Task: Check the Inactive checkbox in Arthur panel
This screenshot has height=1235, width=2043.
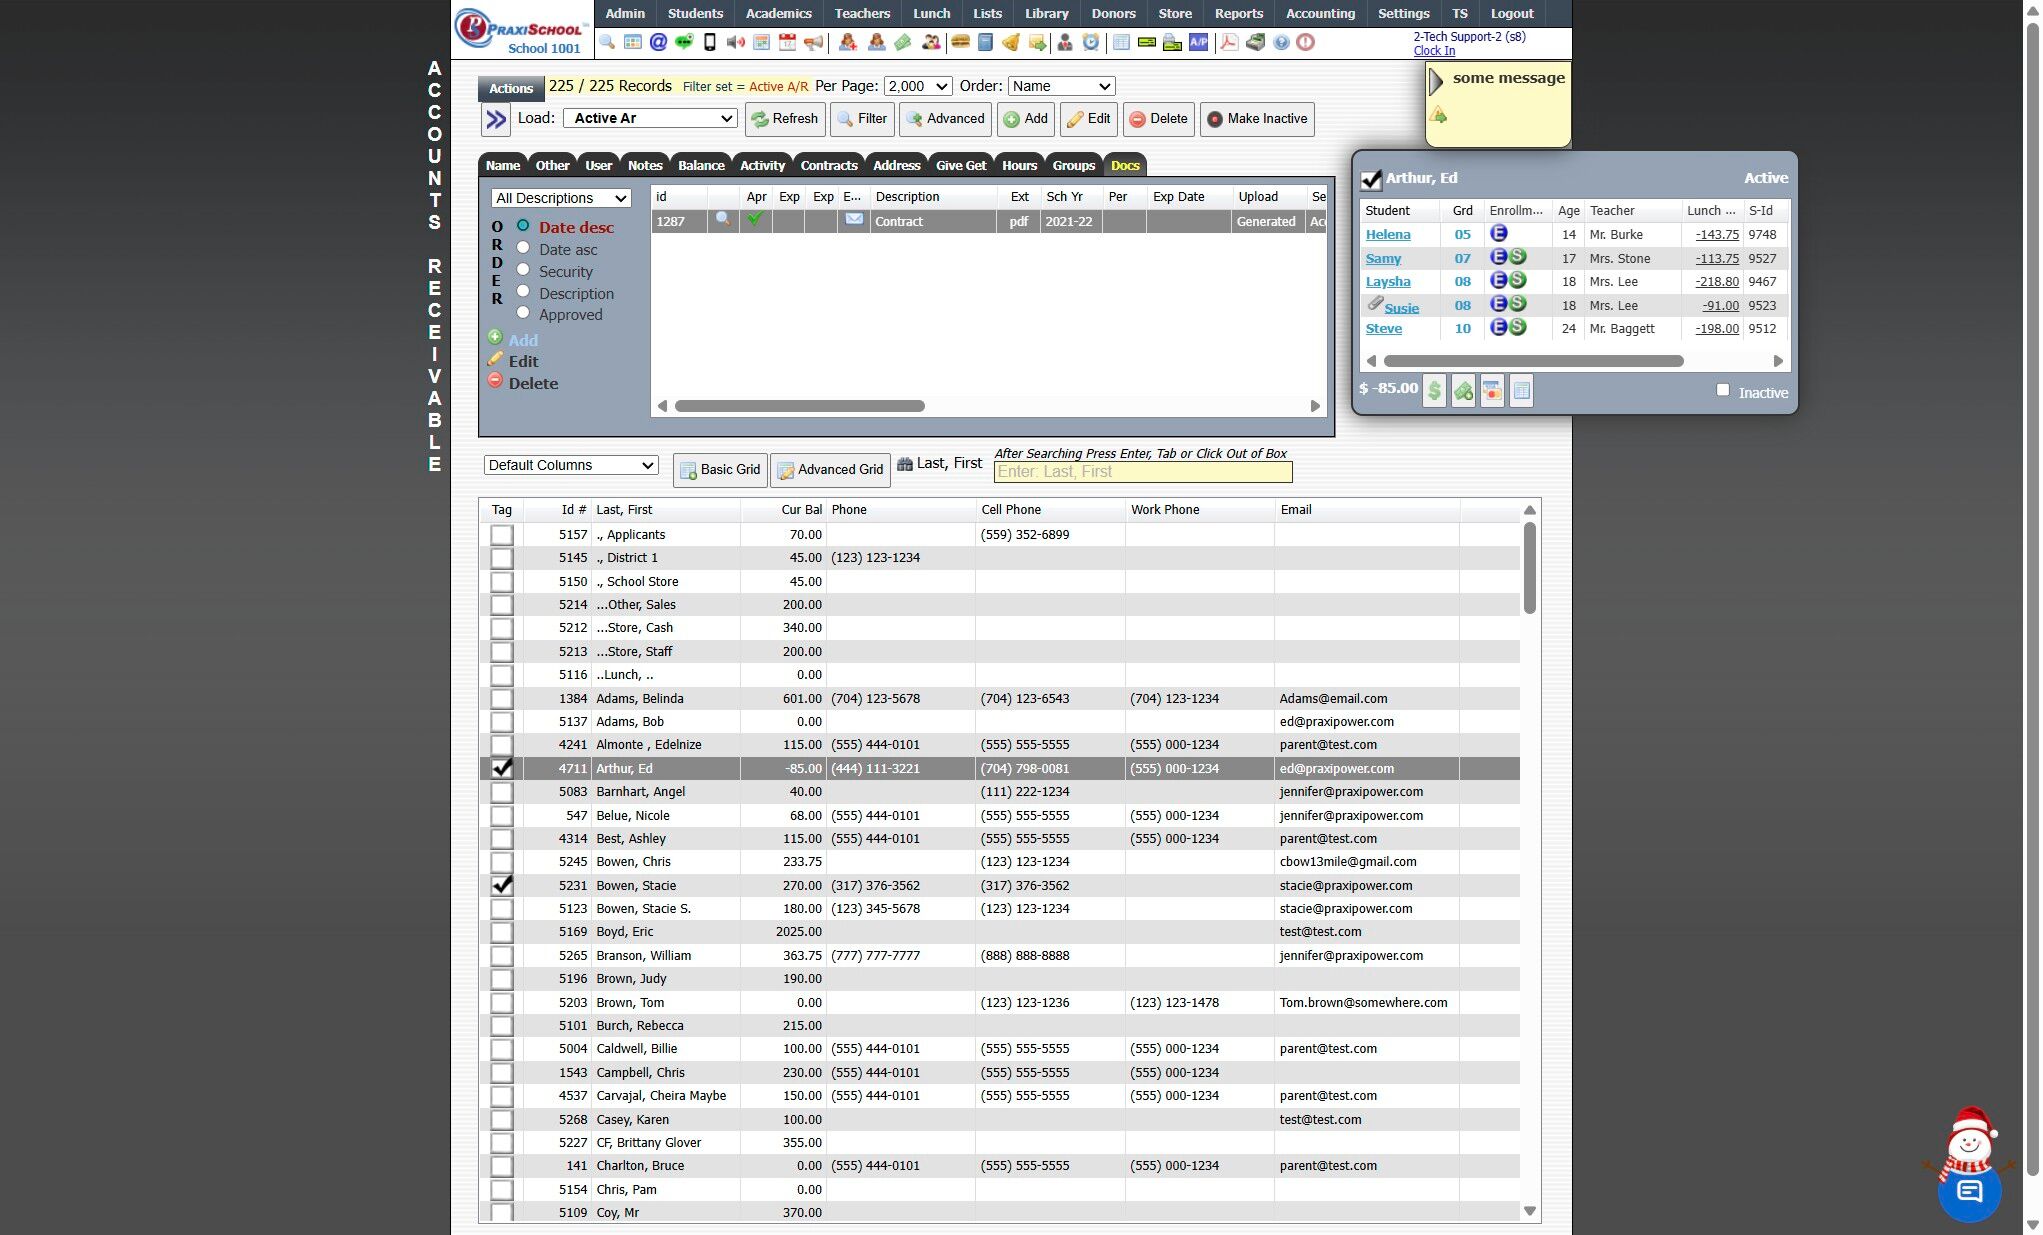Action: 1722,390
